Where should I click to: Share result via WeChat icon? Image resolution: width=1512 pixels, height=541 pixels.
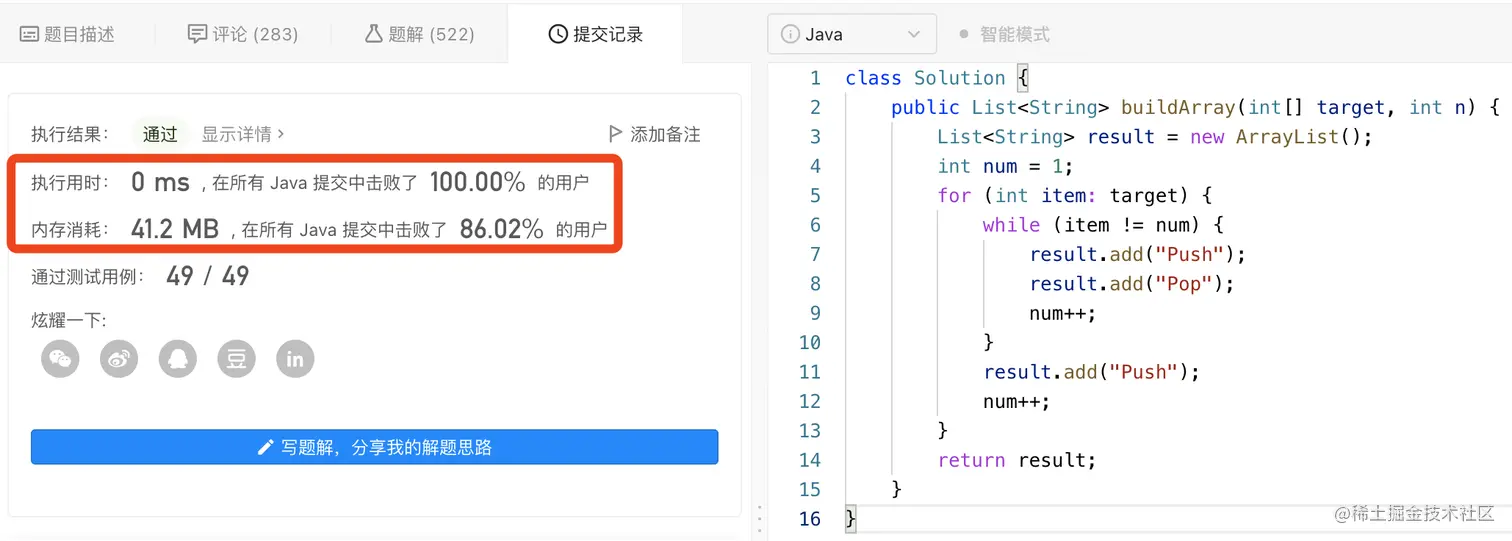(60, 359)
